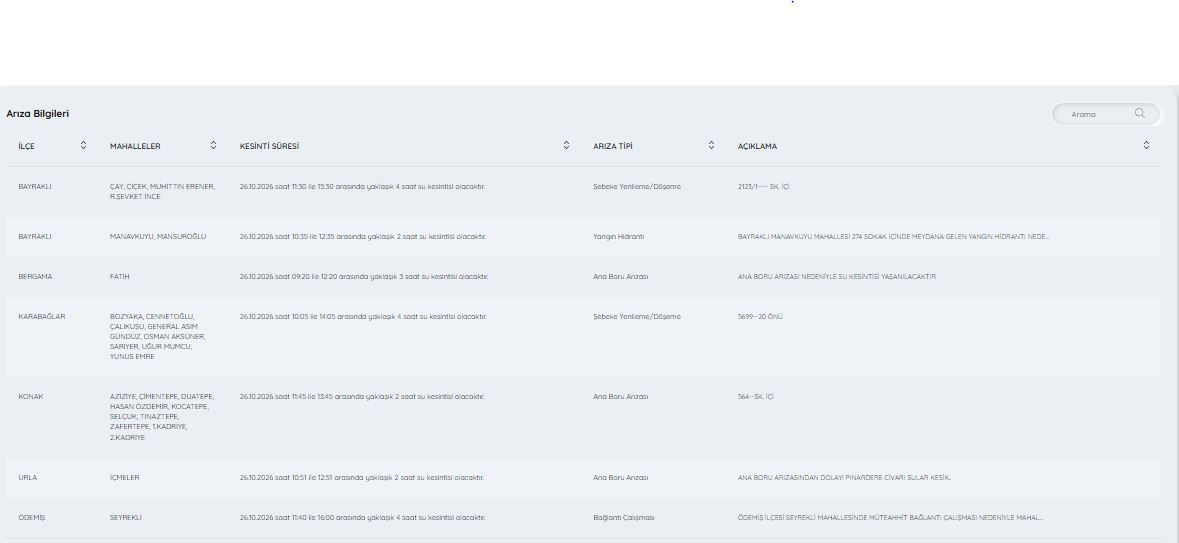The height and width of the screenshot is (543, 1179).
Task: Sort by KESİNTİ SÜRESİ arrows
Action: click(566, 146)
